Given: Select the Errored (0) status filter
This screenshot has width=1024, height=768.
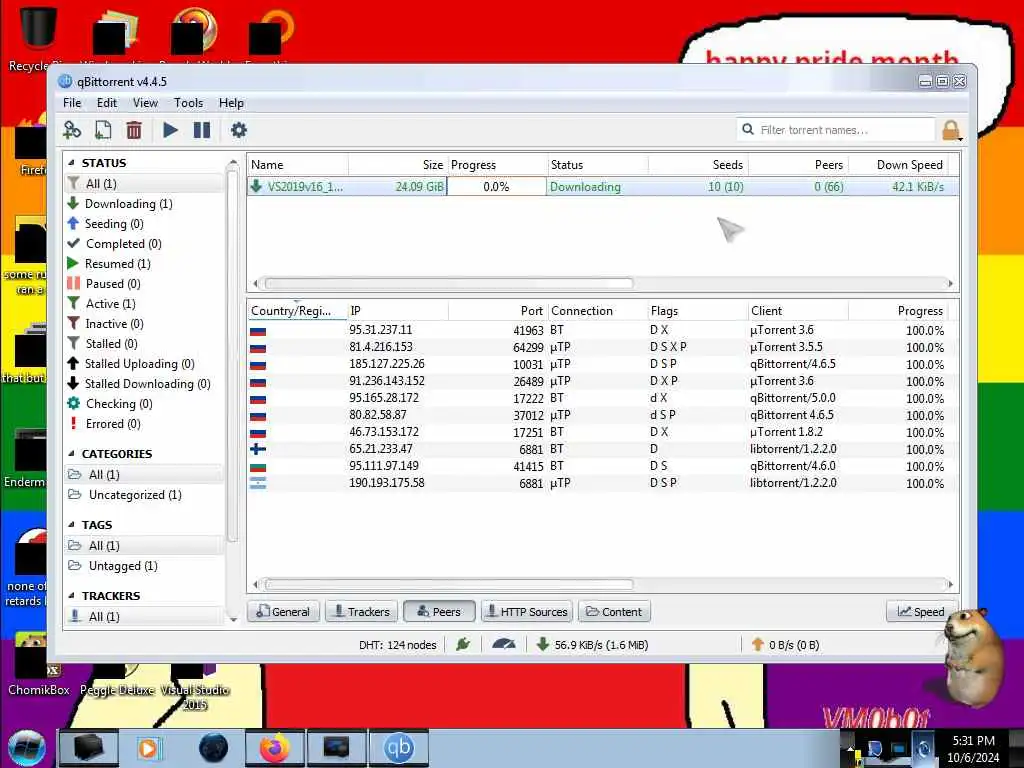Looking at the screenshot, I should click(144, 424).
